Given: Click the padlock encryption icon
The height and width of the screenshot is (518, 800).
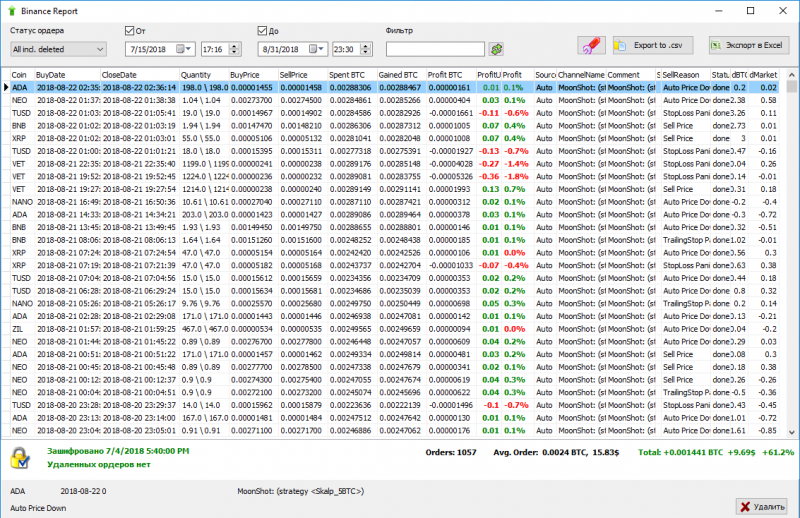Looking at the screenshot, I should (19, 457).
